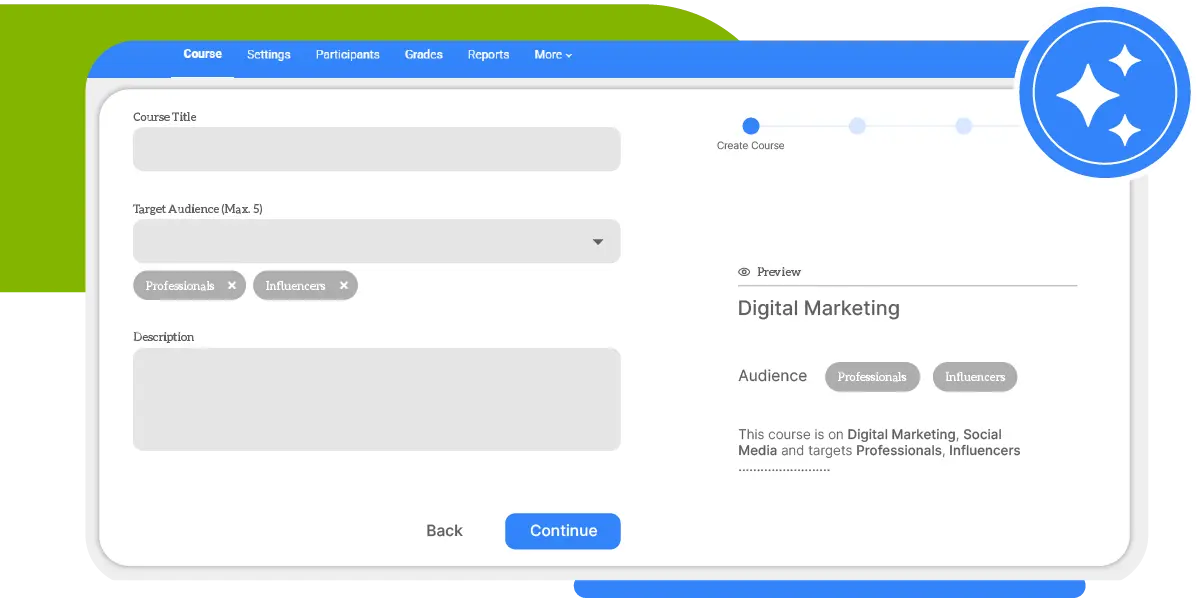Switch to the Course tab
The width and height of the screenshot is (1197, 598).
tap(203, 54)
